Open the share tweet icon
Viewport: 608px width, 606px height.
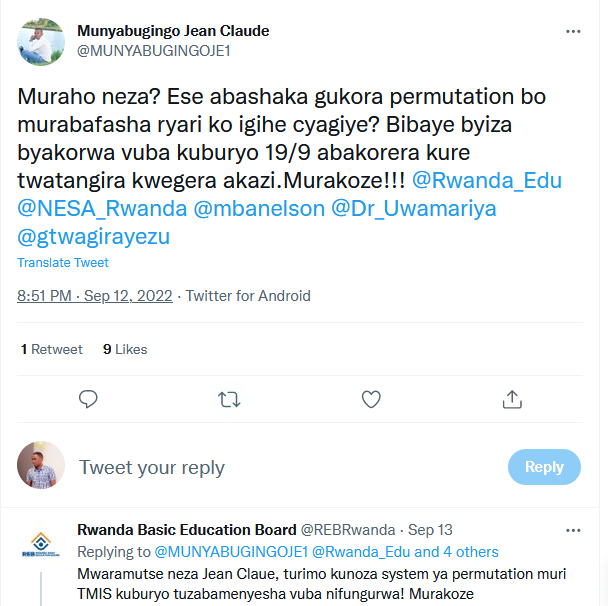tap(512, 399)
